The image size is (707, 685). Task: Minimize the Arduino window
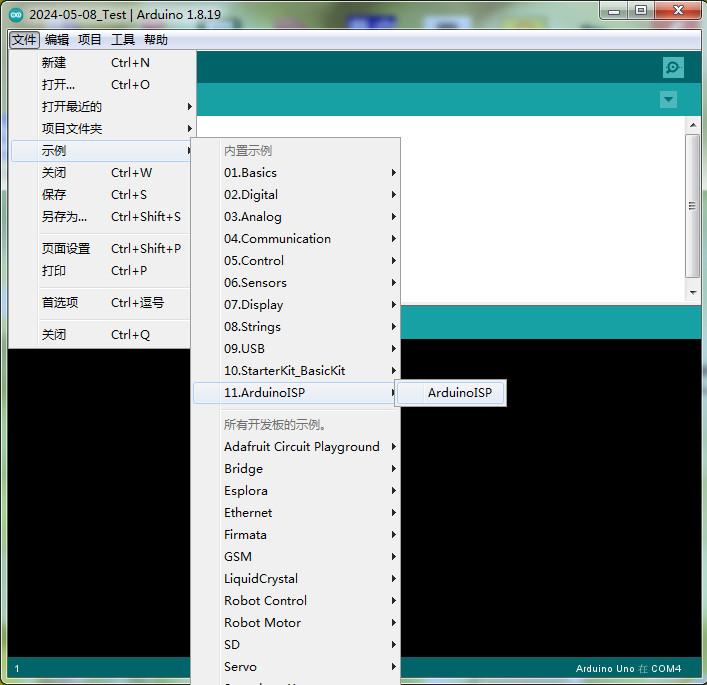614,11
